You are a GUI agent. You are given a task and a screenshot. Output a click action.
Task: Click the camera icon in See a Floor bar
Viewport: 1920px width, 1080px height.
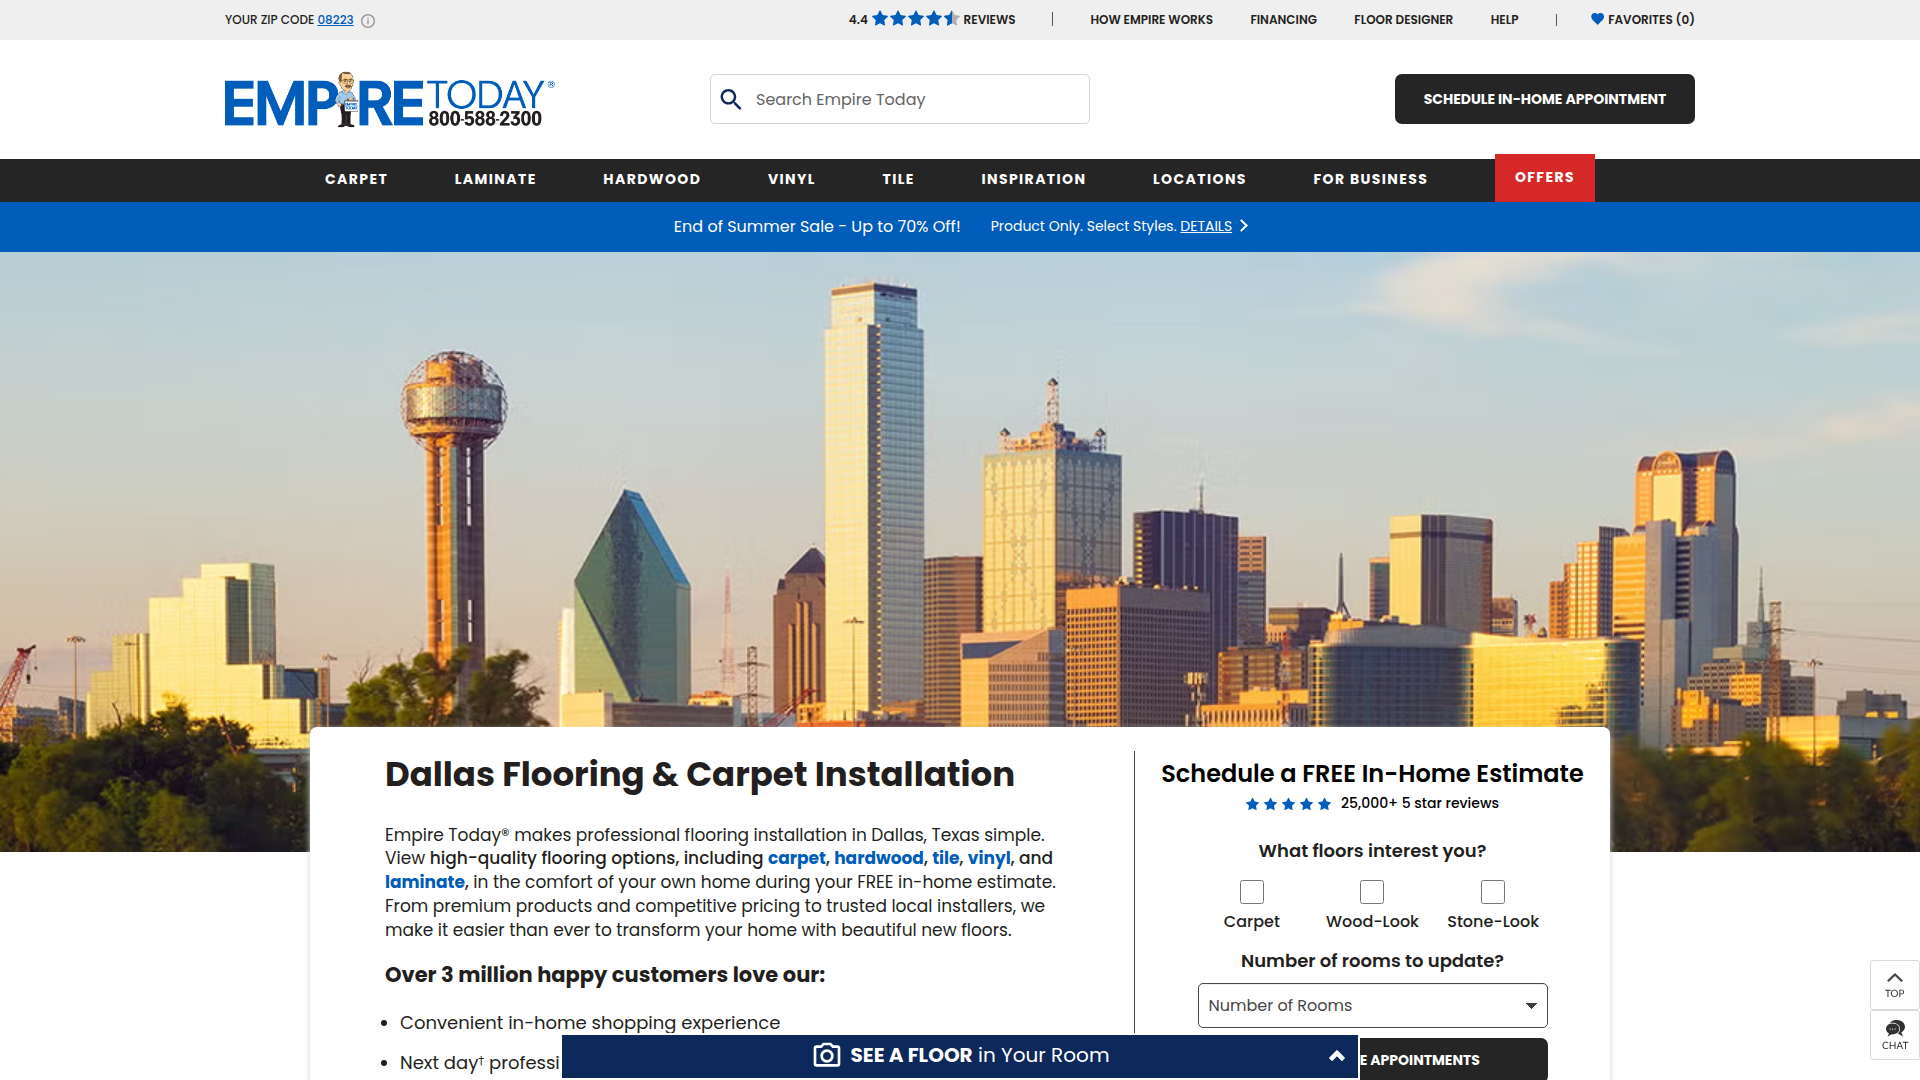(827, 1055)
